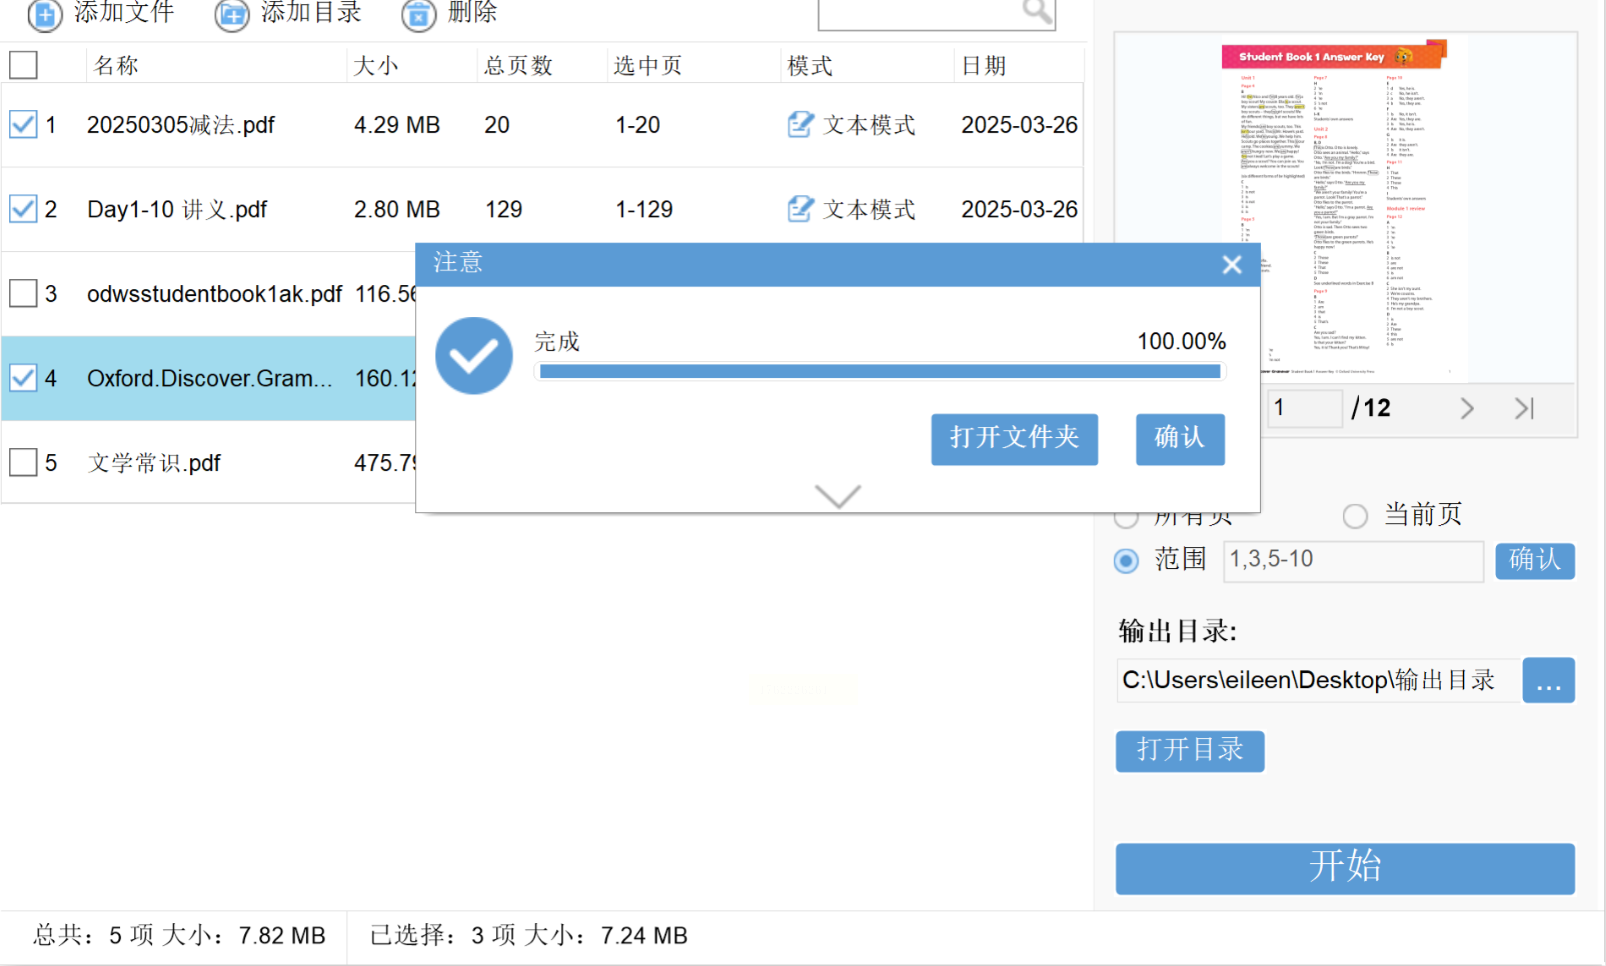Click the Add File (添加文件) icon
1606x966 pixels.
coord(45,15)
